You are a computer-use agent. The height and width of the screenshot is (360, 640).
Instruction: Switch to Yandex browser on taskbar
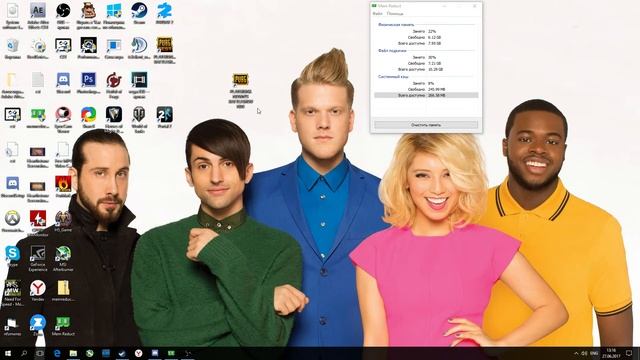[138, 353]
